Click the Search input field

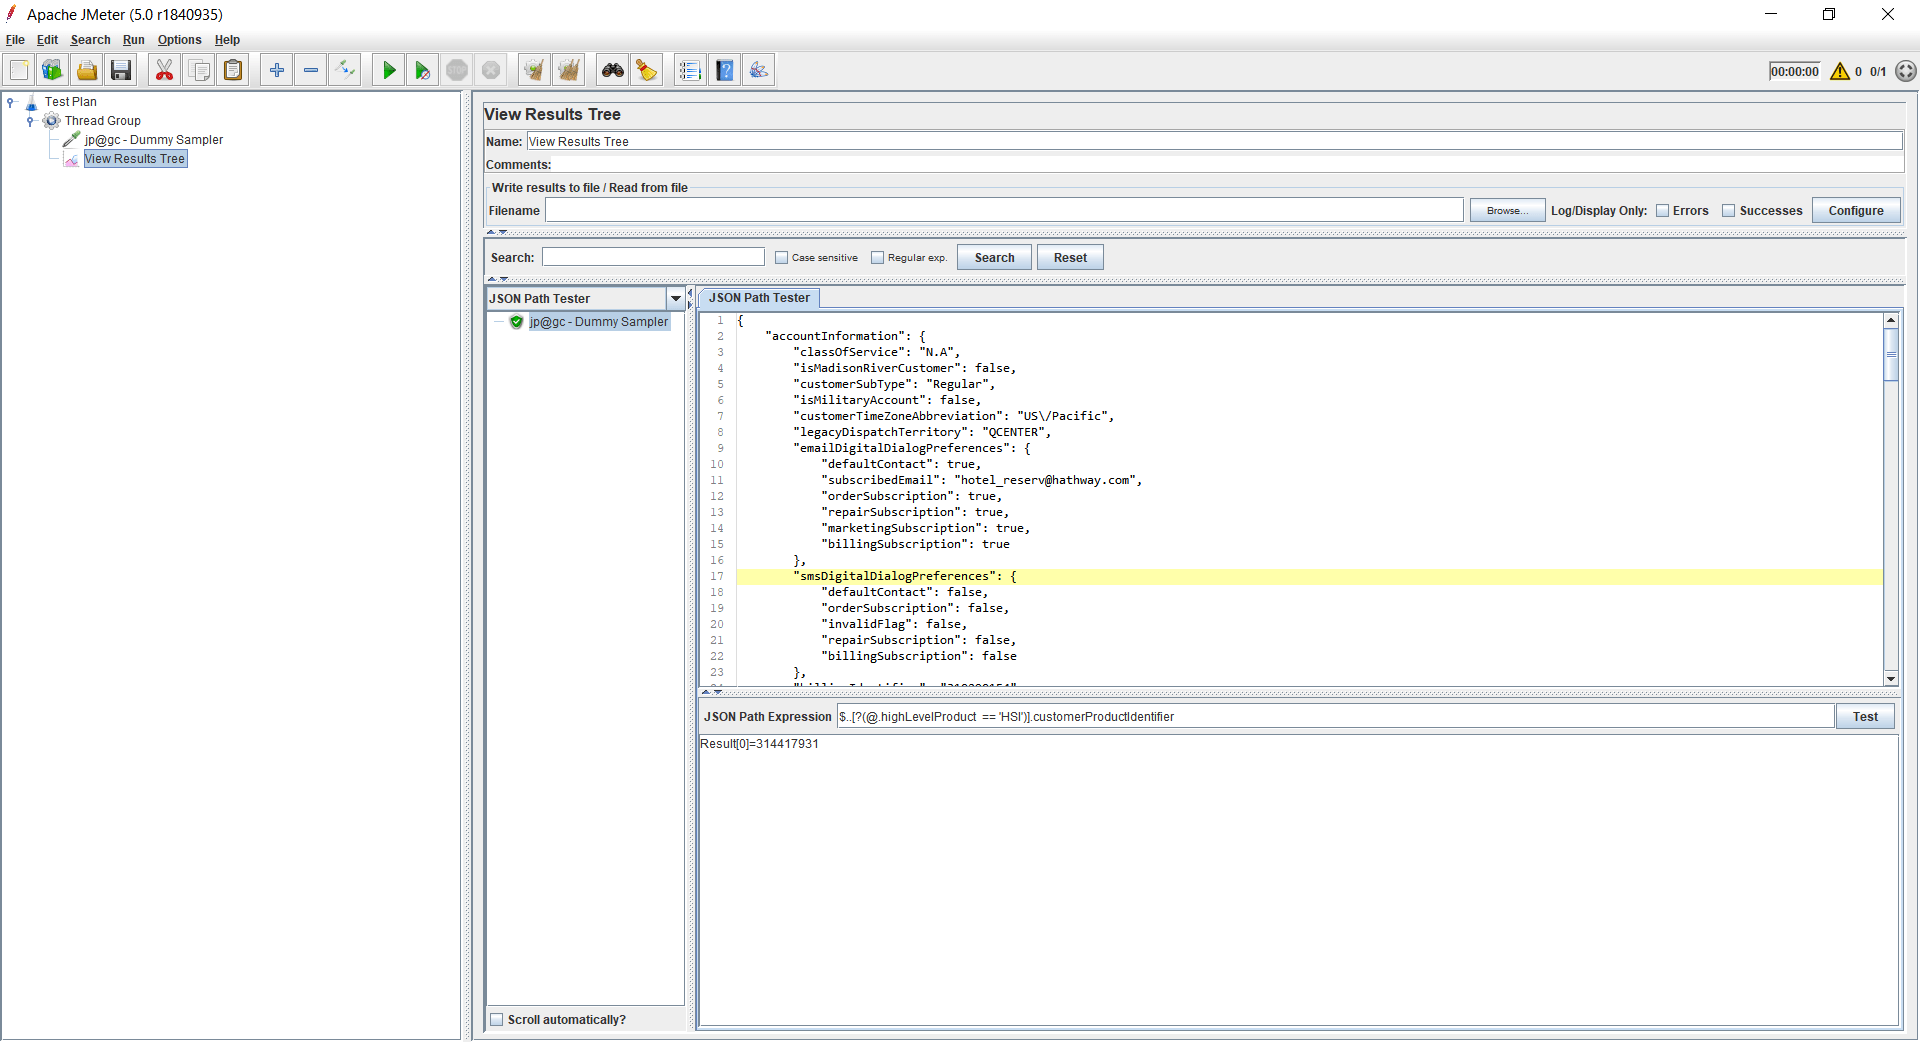pyautogui.click(x=653, y=257)
